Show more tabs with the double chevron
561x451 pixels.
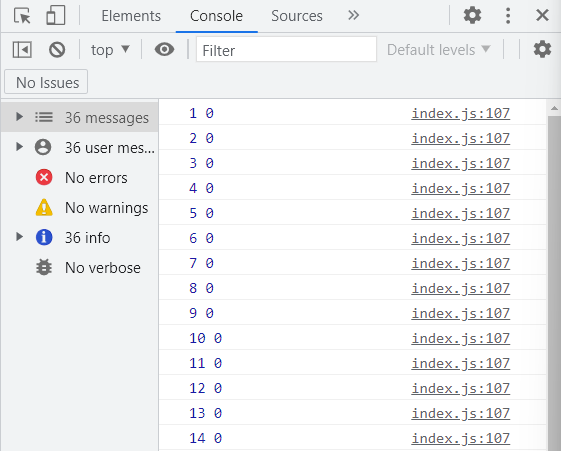click(x=353, y=15)
